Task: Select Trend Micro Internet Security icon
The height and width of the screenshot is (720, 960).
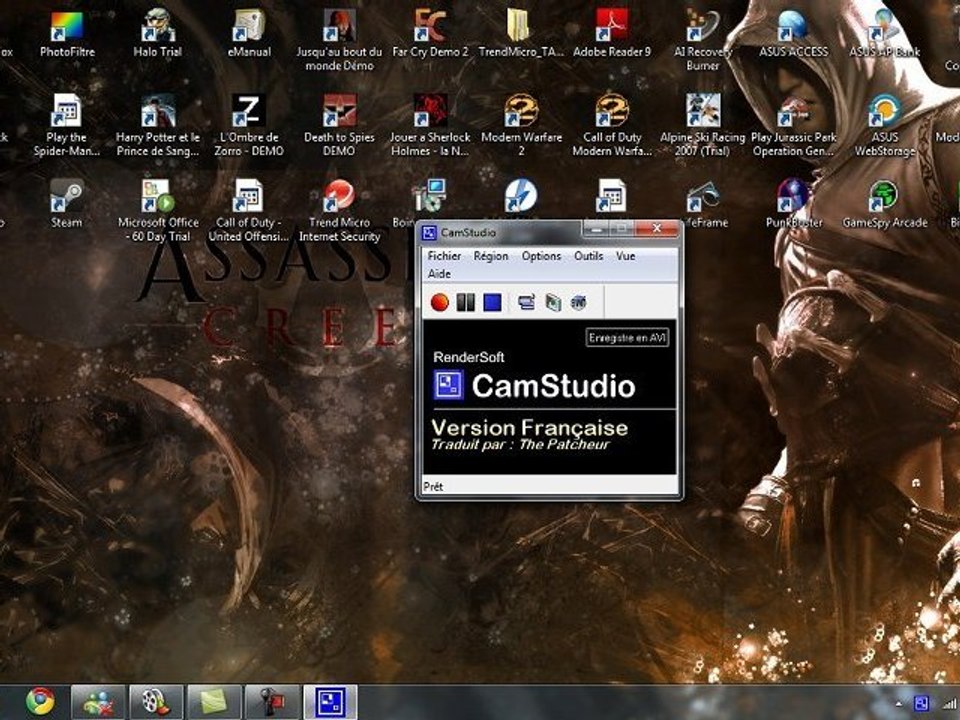Action: (x=339, y=211)
